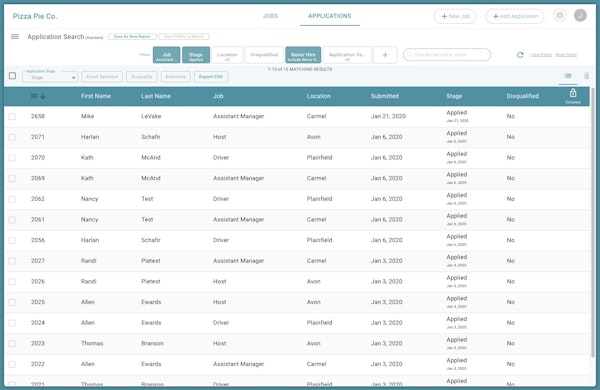
Task: Open Mike LeVake's application row
Action: click(297, 116)
